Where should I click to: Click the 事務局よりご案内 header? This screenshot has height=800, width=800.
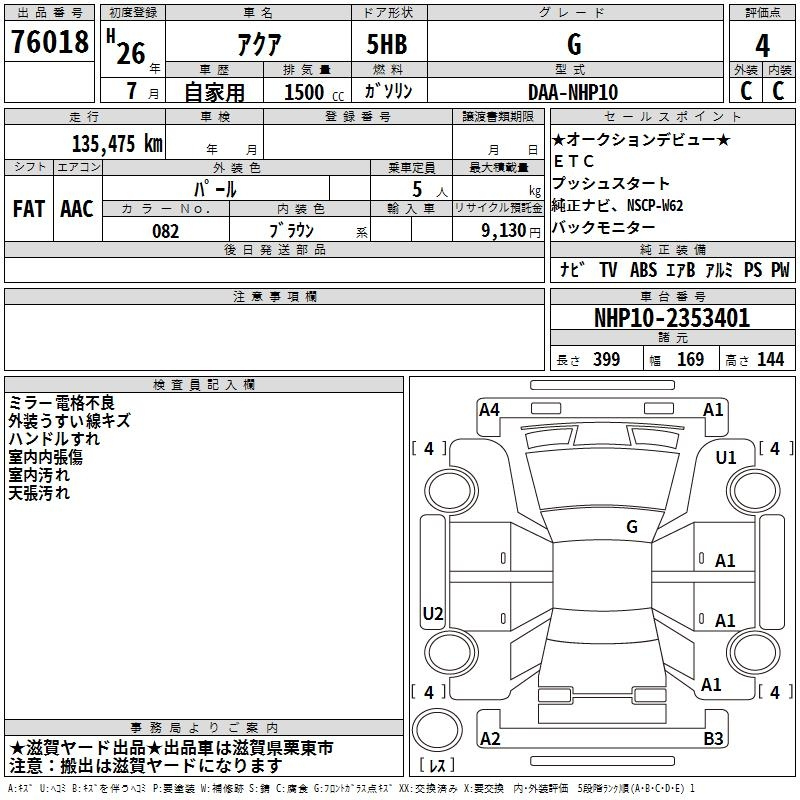coord(204,728)
